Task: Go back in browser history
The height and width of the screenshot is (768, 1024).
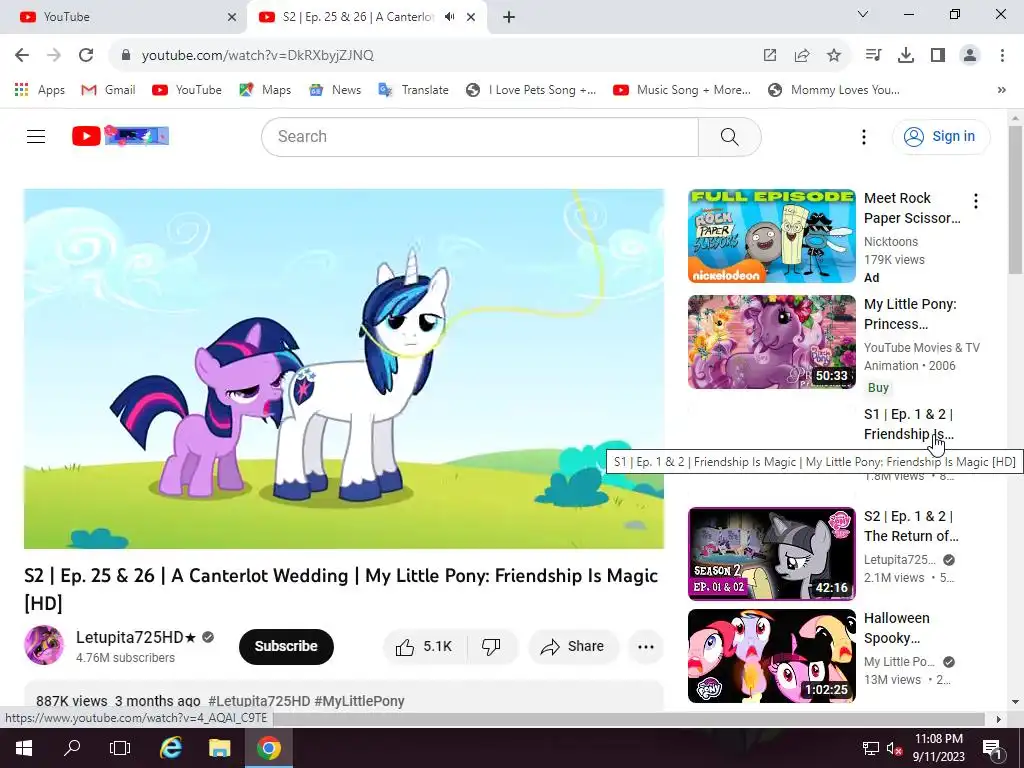Action: pos(22,55)
